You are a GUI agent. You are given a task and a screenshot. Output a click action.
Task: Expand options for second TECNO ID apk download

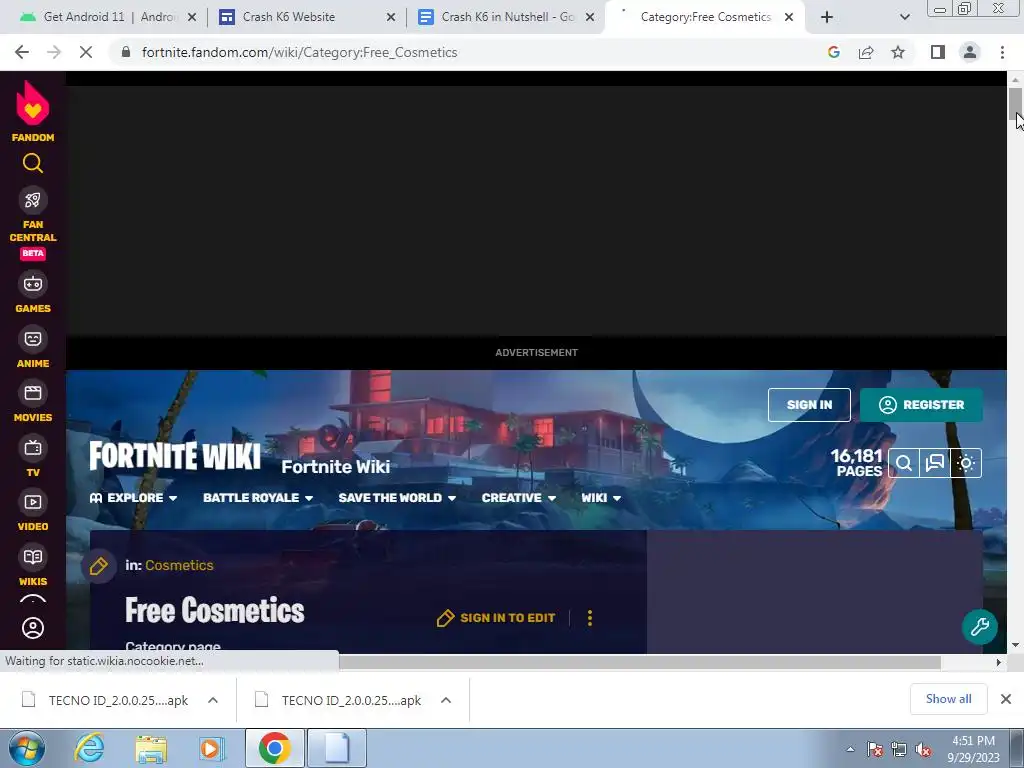tap(446, 700)
